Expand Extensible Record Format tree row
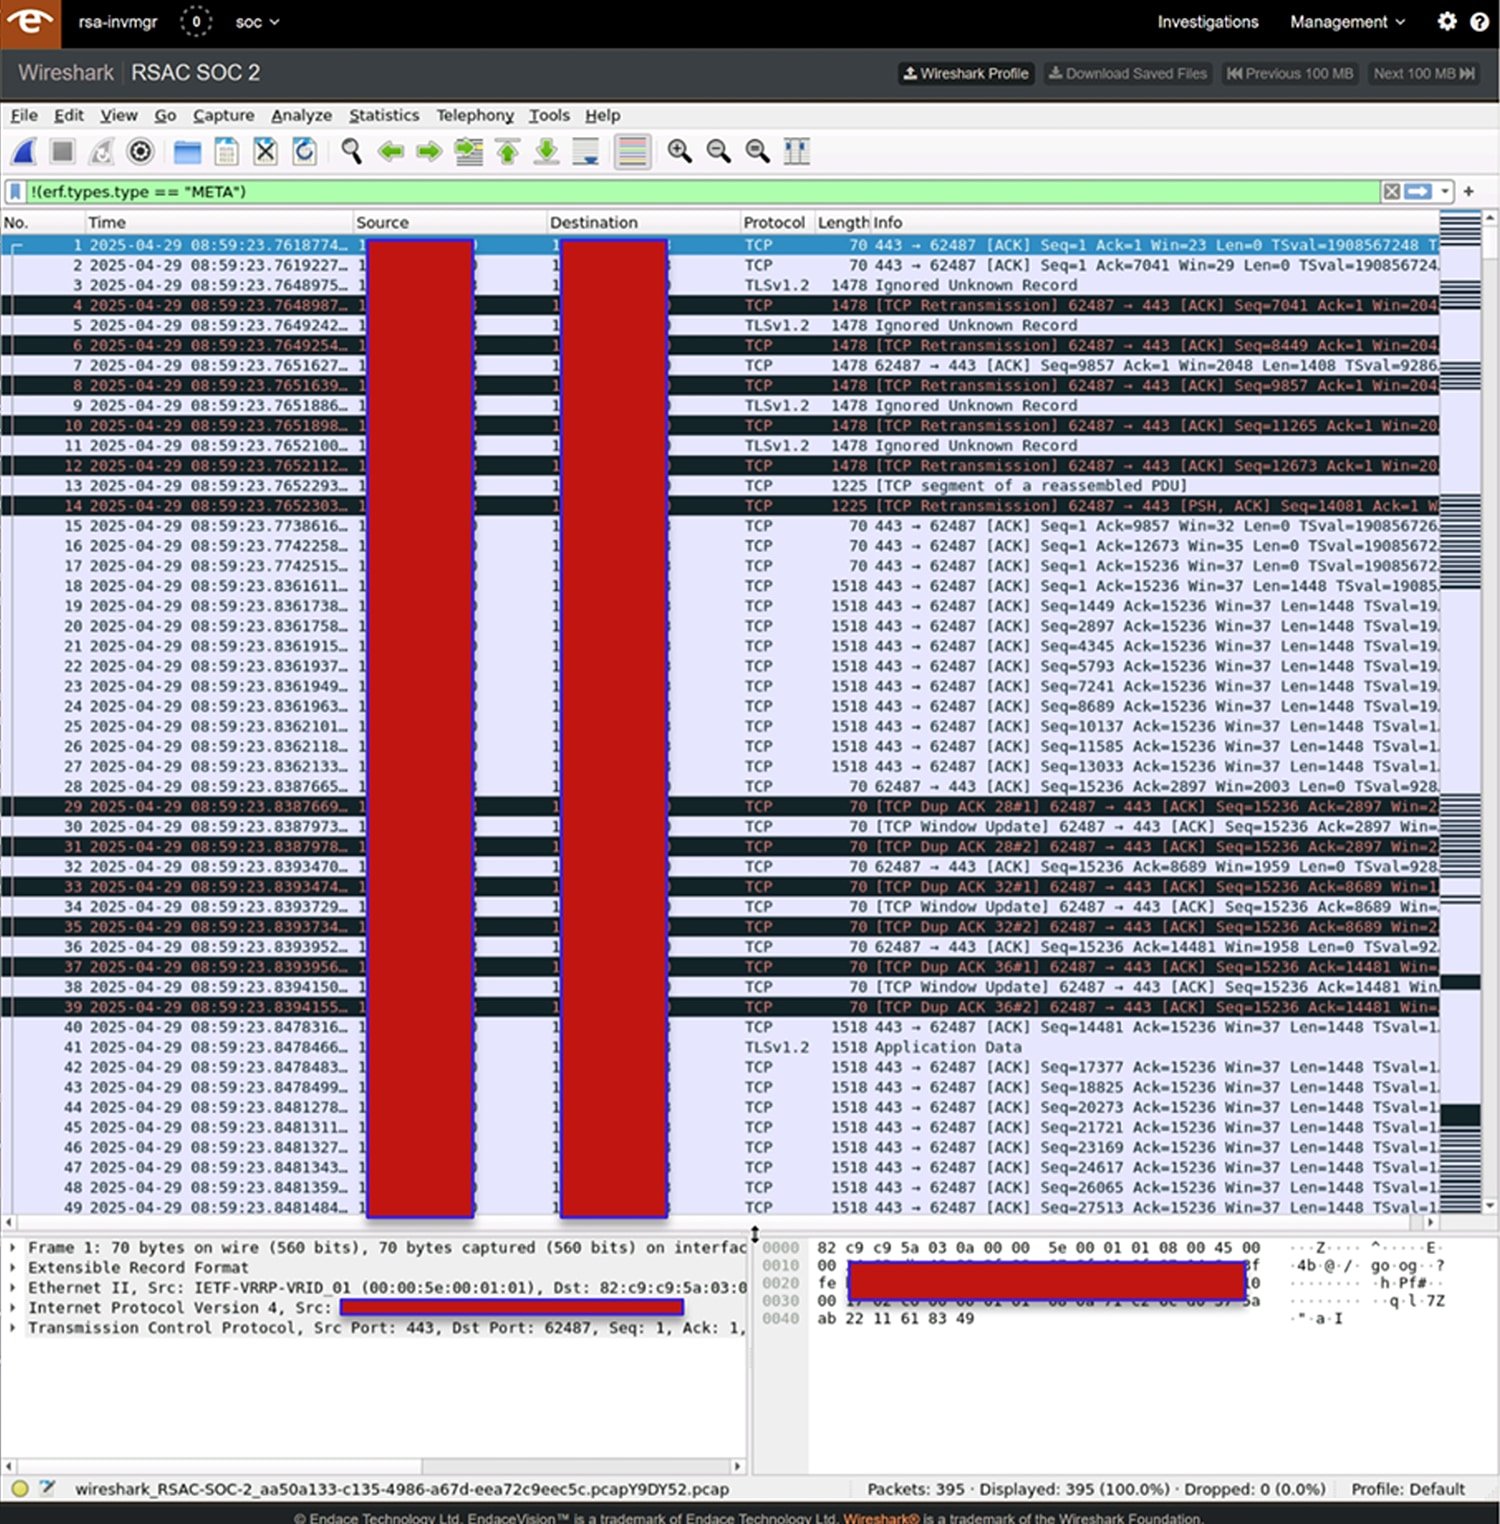The image size is (1500, 1524). click(12, 1268)
